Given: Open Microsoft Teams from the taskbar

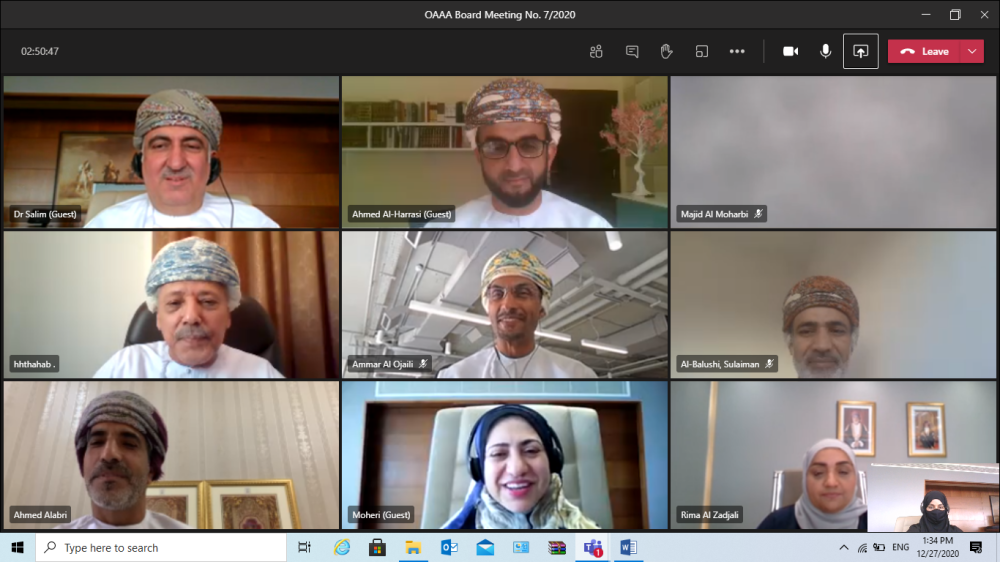Looking at the screenshot, I should point(593,548).
